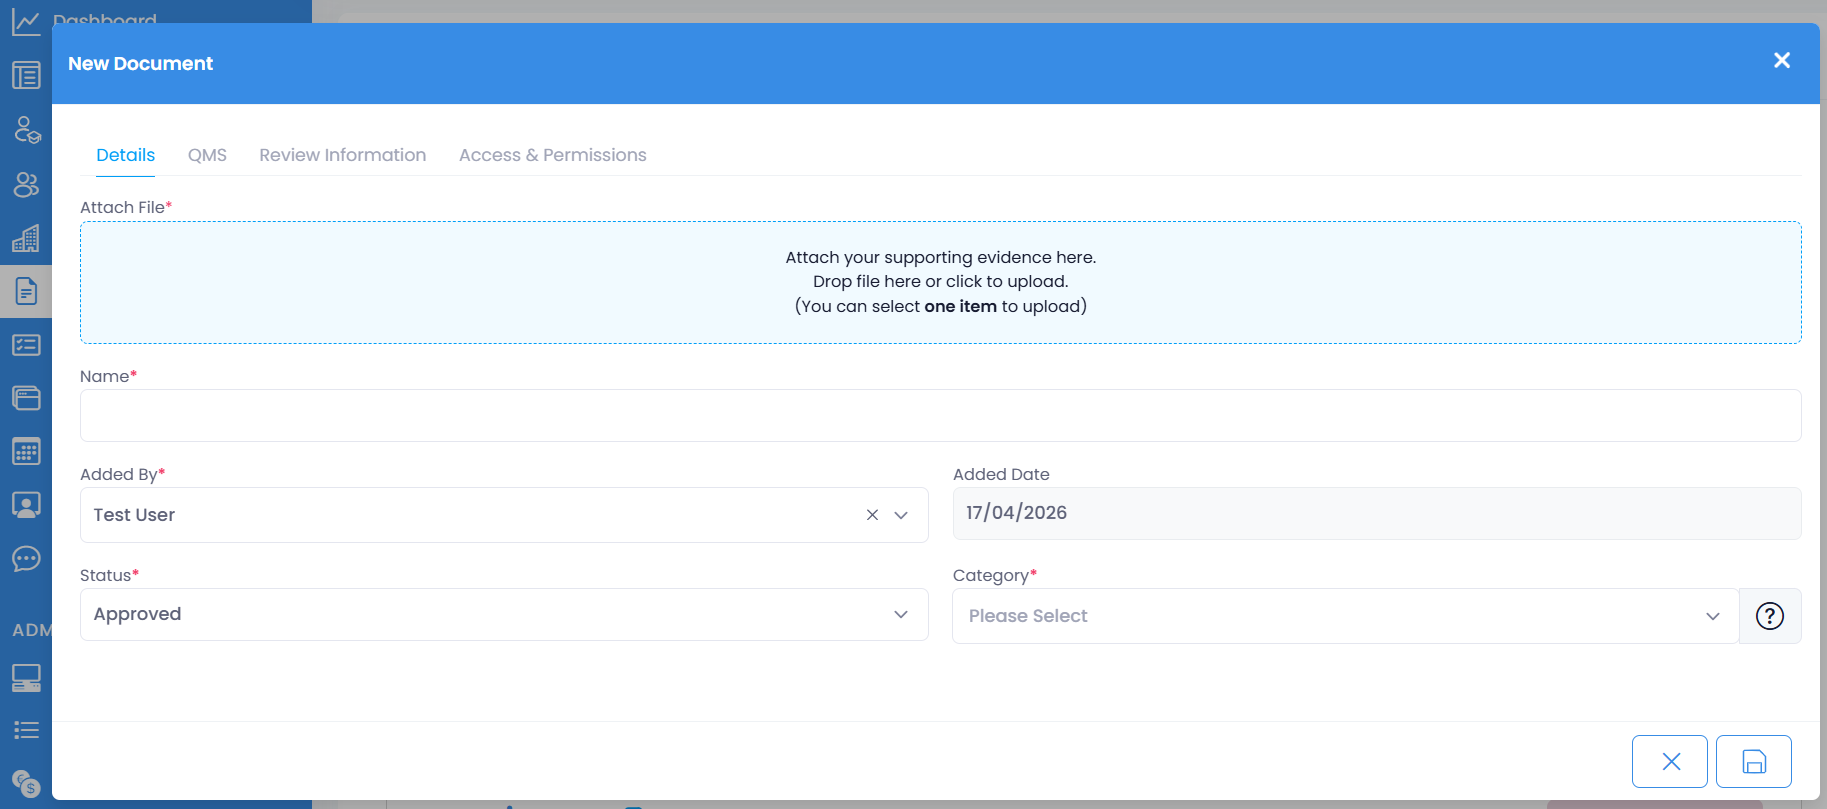Click the buildings icon in sidebar
1827x809 pixels.
[x=26, y=238]
